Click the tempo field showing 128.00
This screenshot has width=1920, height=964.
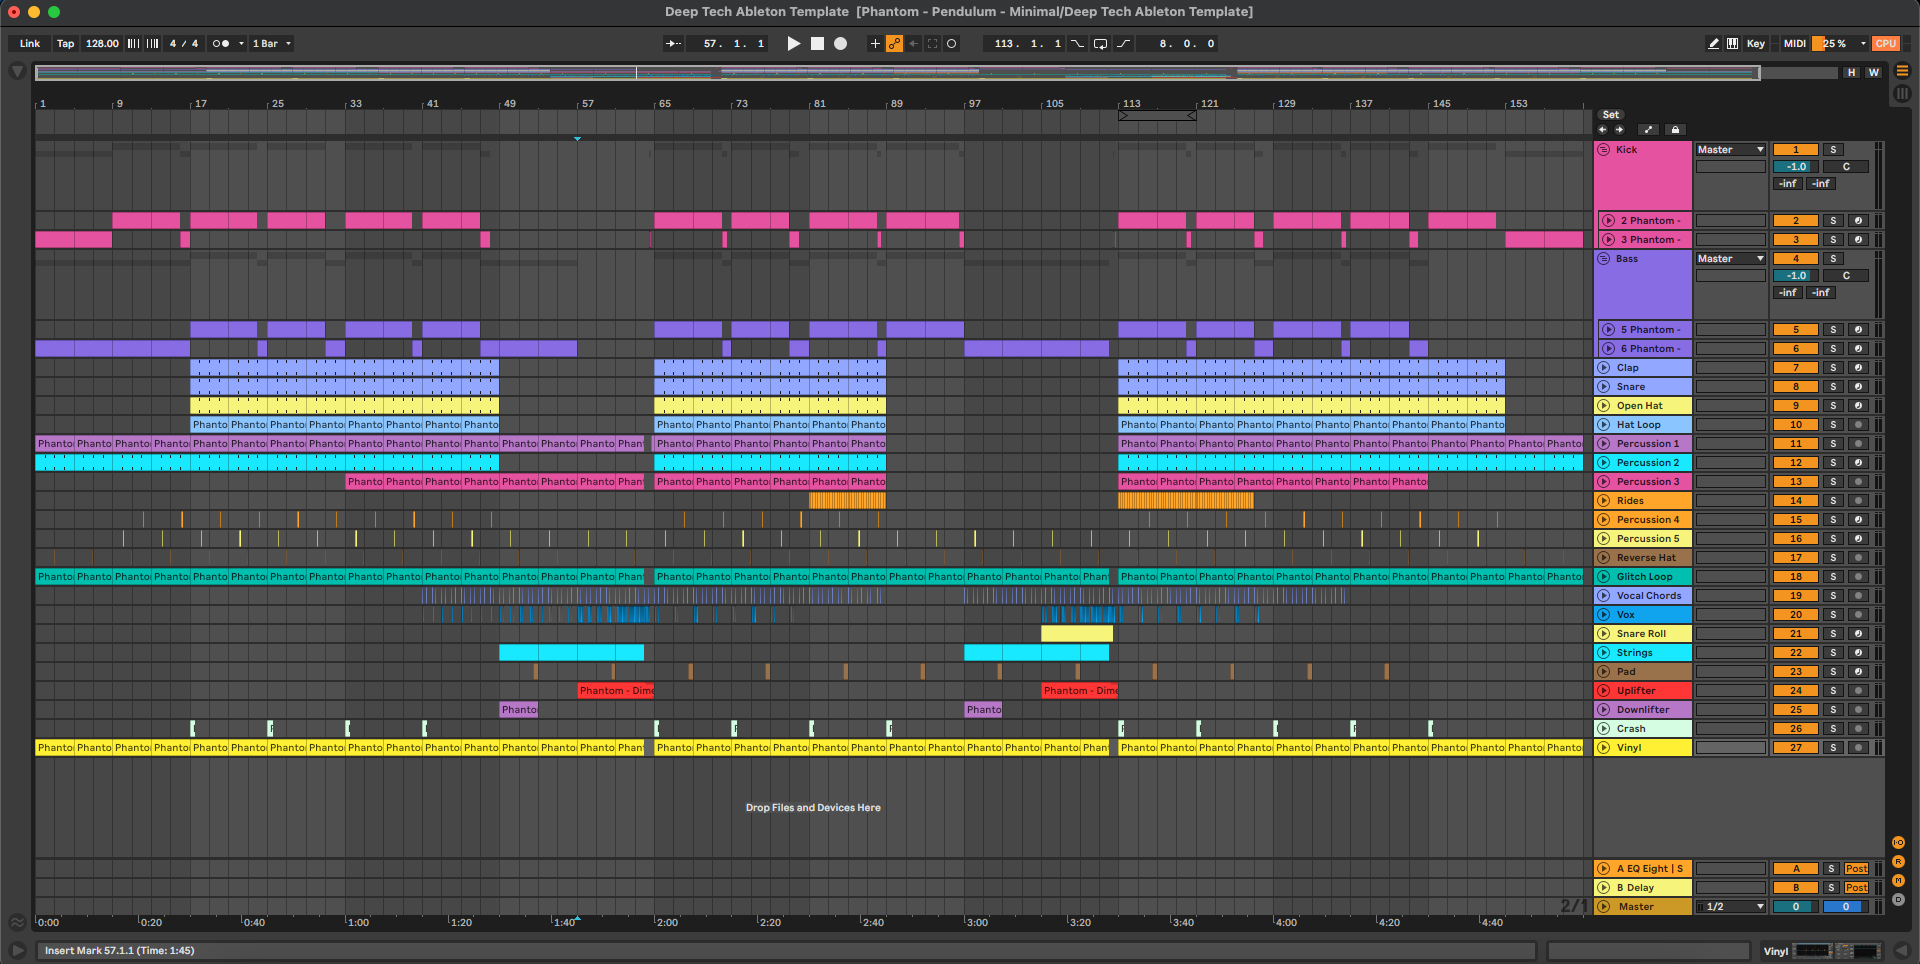102,44
